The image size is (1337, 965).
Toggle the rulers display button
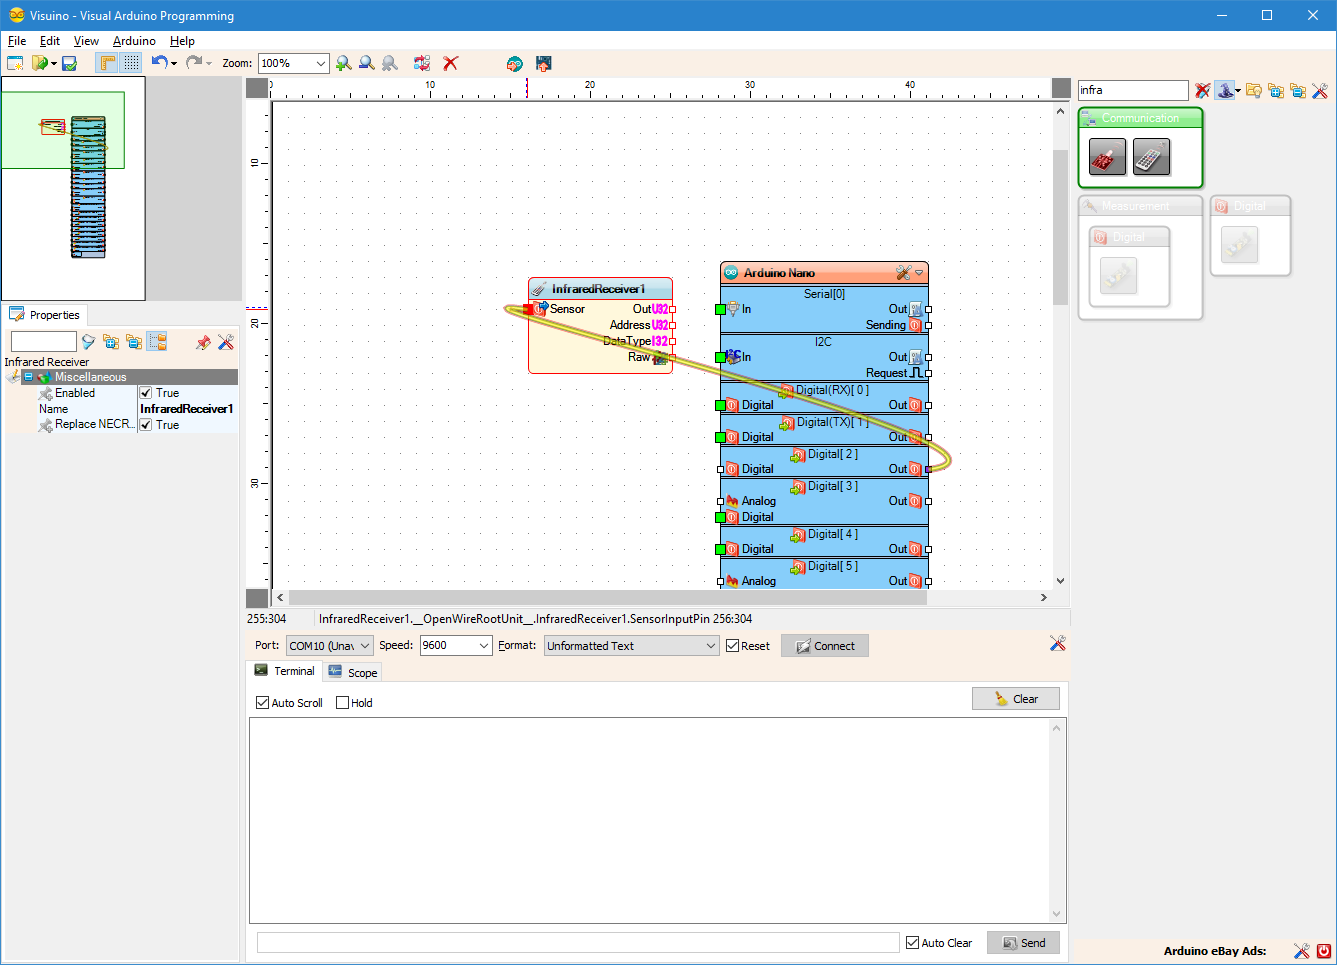coord(107,63)
